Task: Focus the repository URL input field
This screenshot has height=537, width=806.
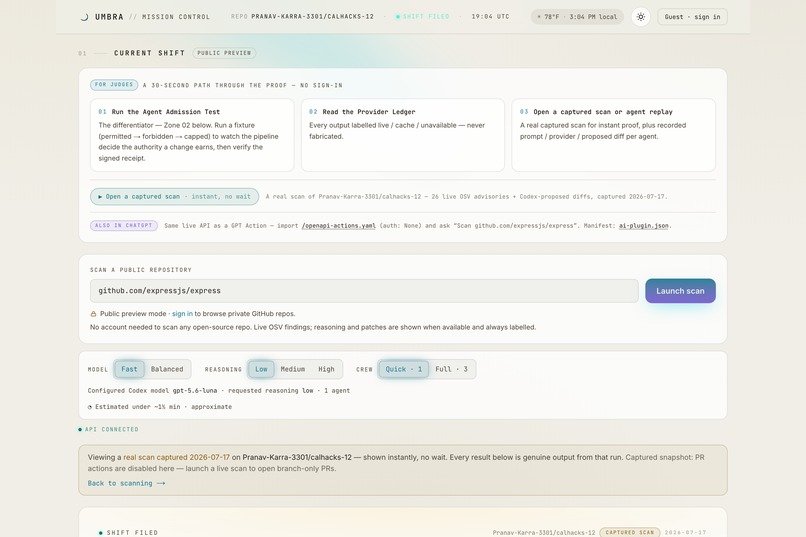Action: tap(364, 291)
